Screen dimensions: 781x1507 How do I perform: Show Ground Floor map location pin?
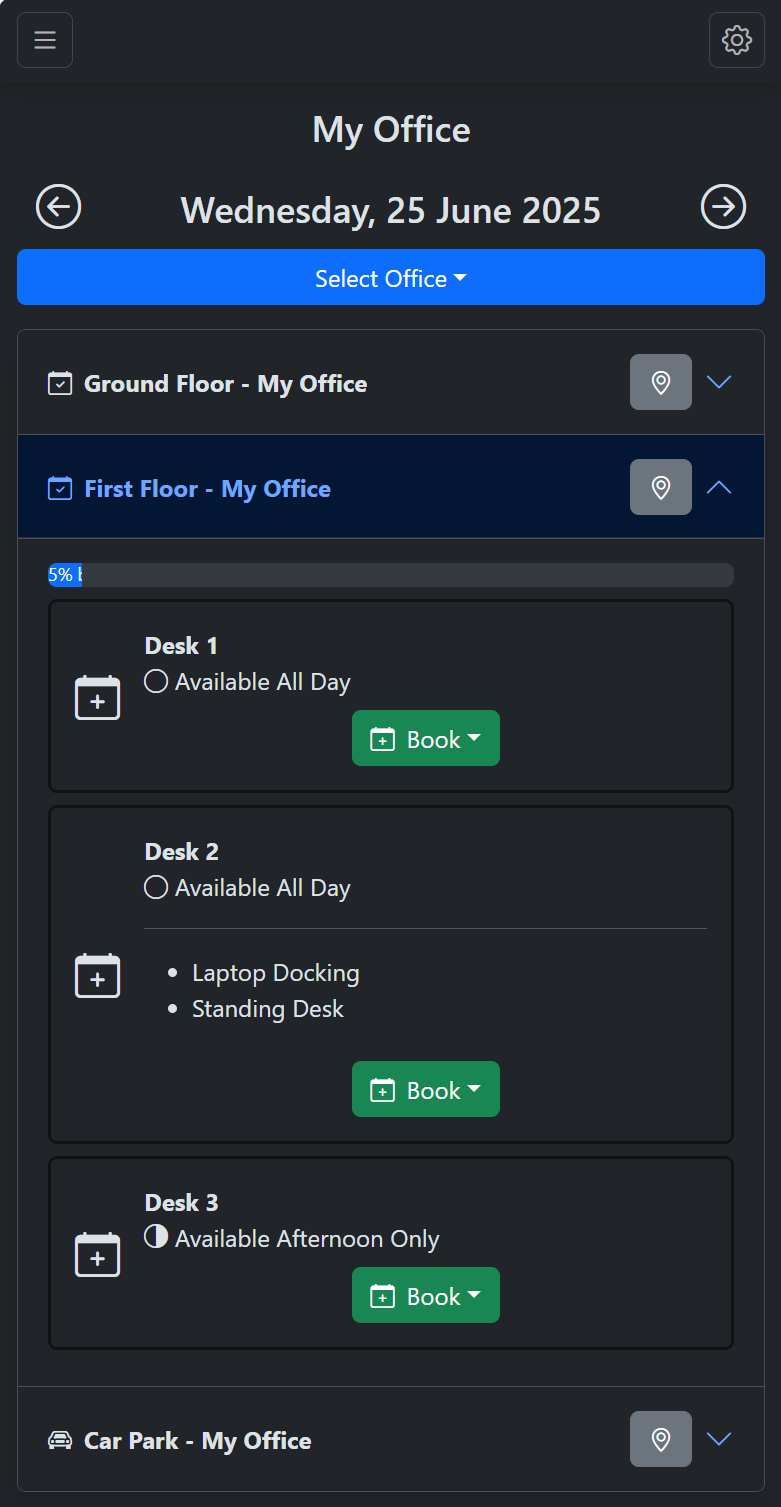[x=660, y=382]
